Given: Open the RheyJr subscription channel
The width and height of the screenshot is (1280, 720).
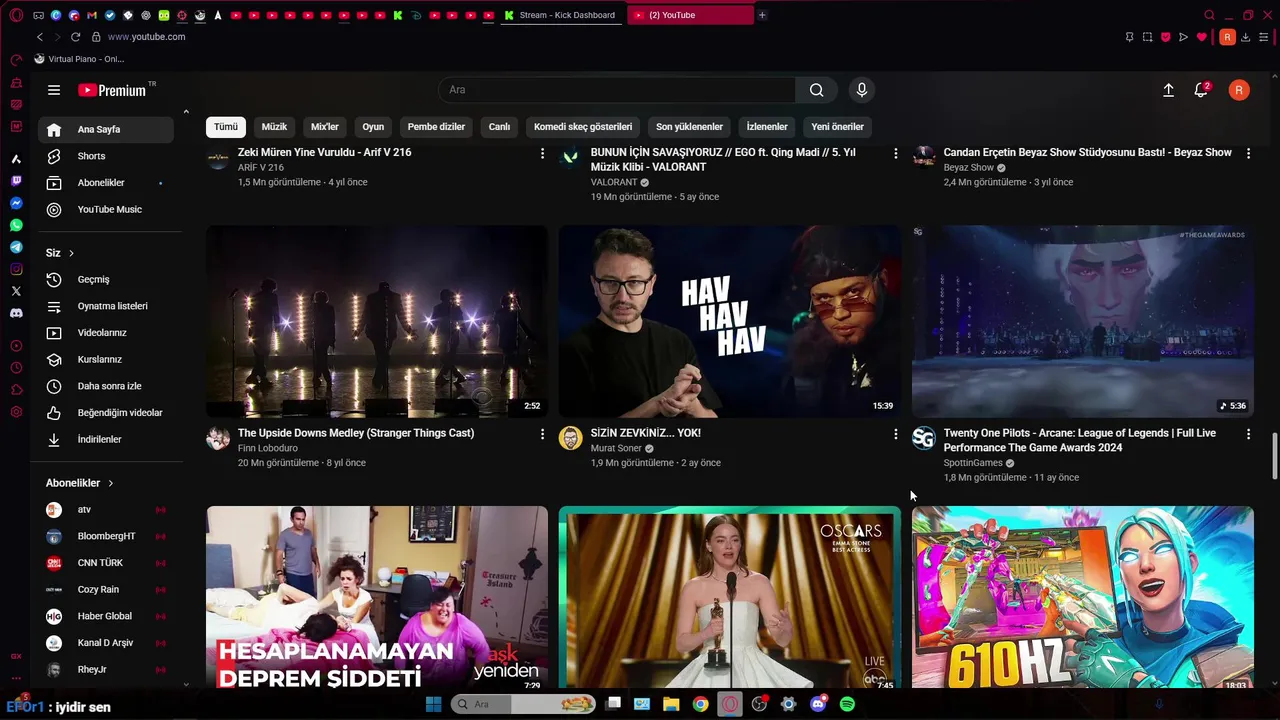Looking at the screenshot, I should (x=106, y=670).
